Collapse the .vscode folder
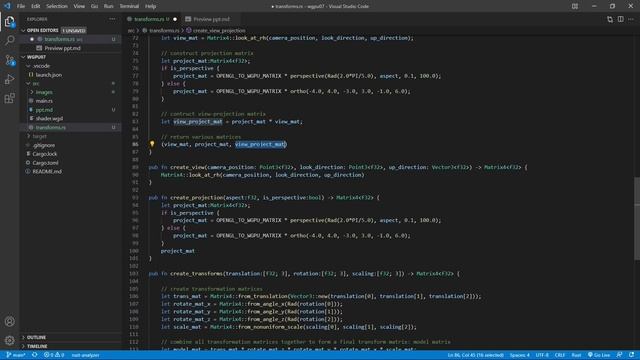This screenshot has height=360, width=640. click(x=28, y=66)
